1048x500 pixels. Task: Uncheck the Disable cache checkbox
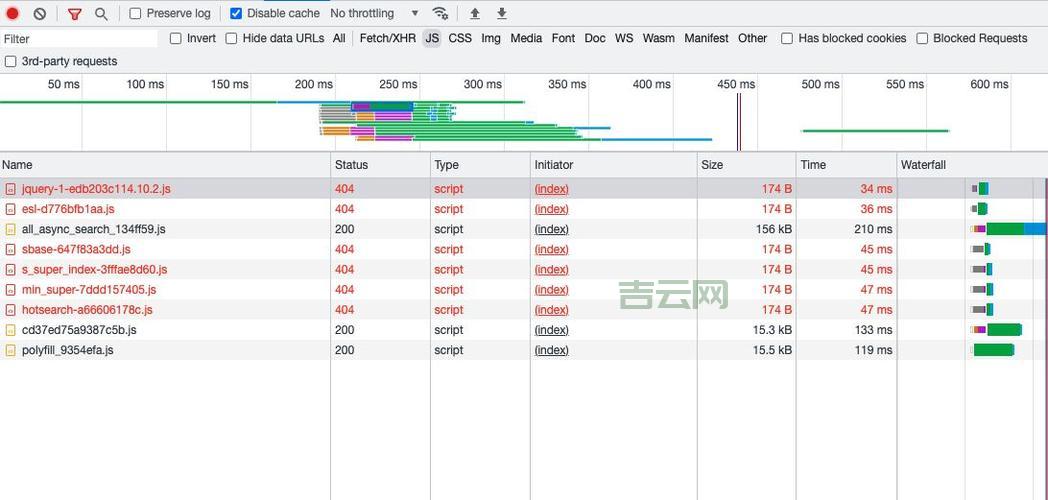coord(236,14)
